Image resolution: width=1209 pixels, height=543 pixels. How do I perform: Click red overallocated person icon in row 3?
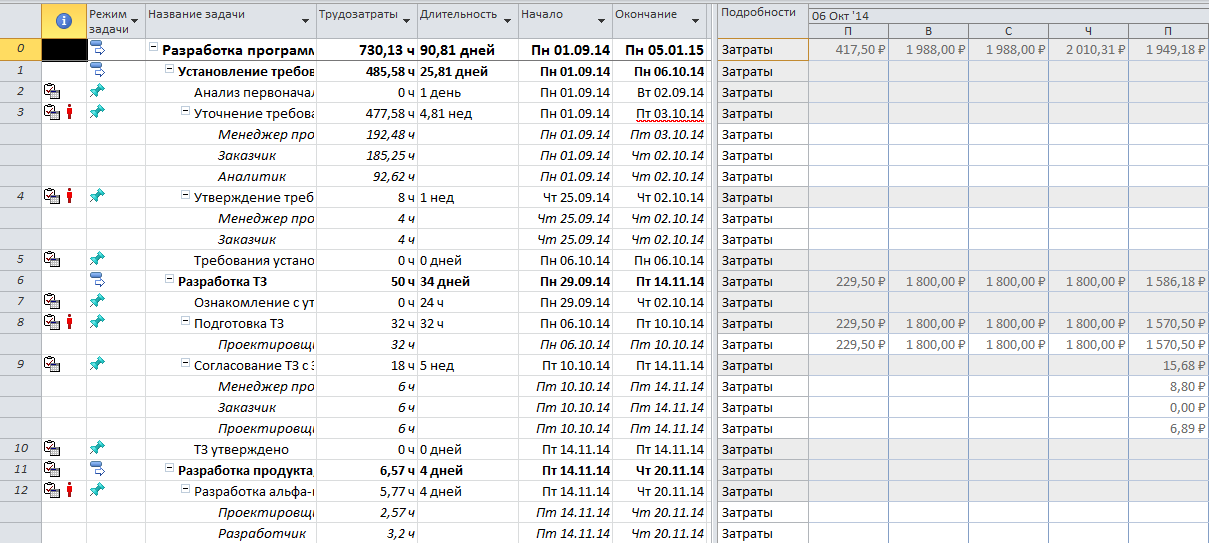pos(69,113)
